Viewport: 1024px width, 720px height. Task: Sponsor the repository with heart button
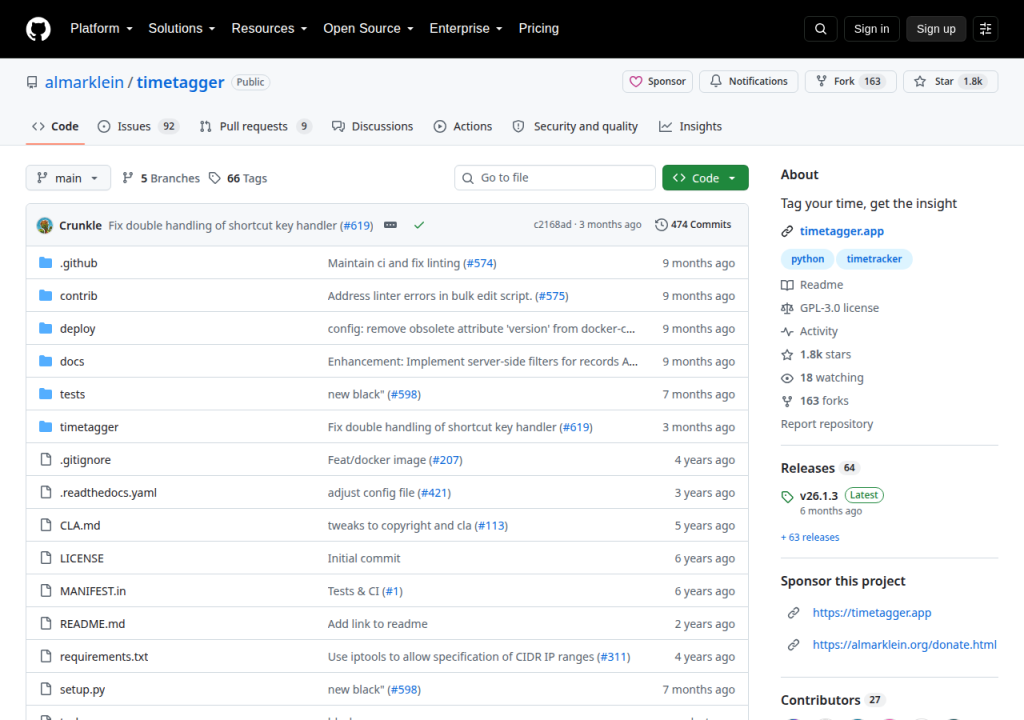(x=657, y=82)
